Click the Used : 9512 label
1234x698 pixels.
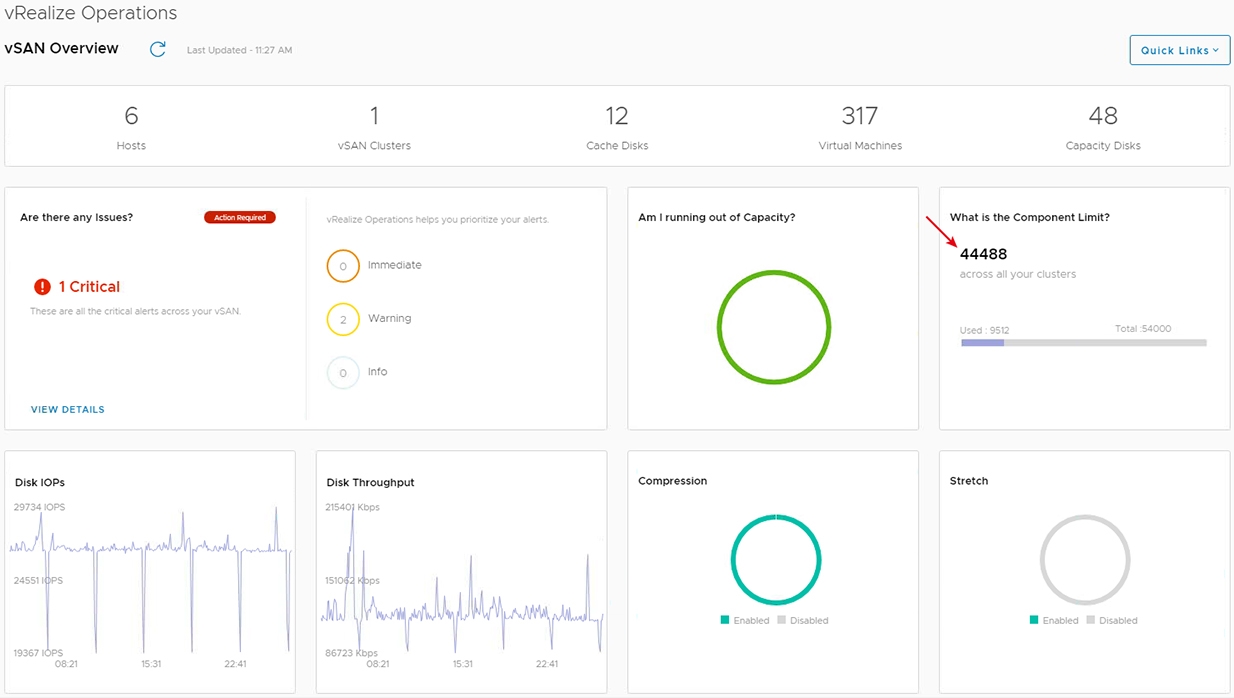point(985,329)
